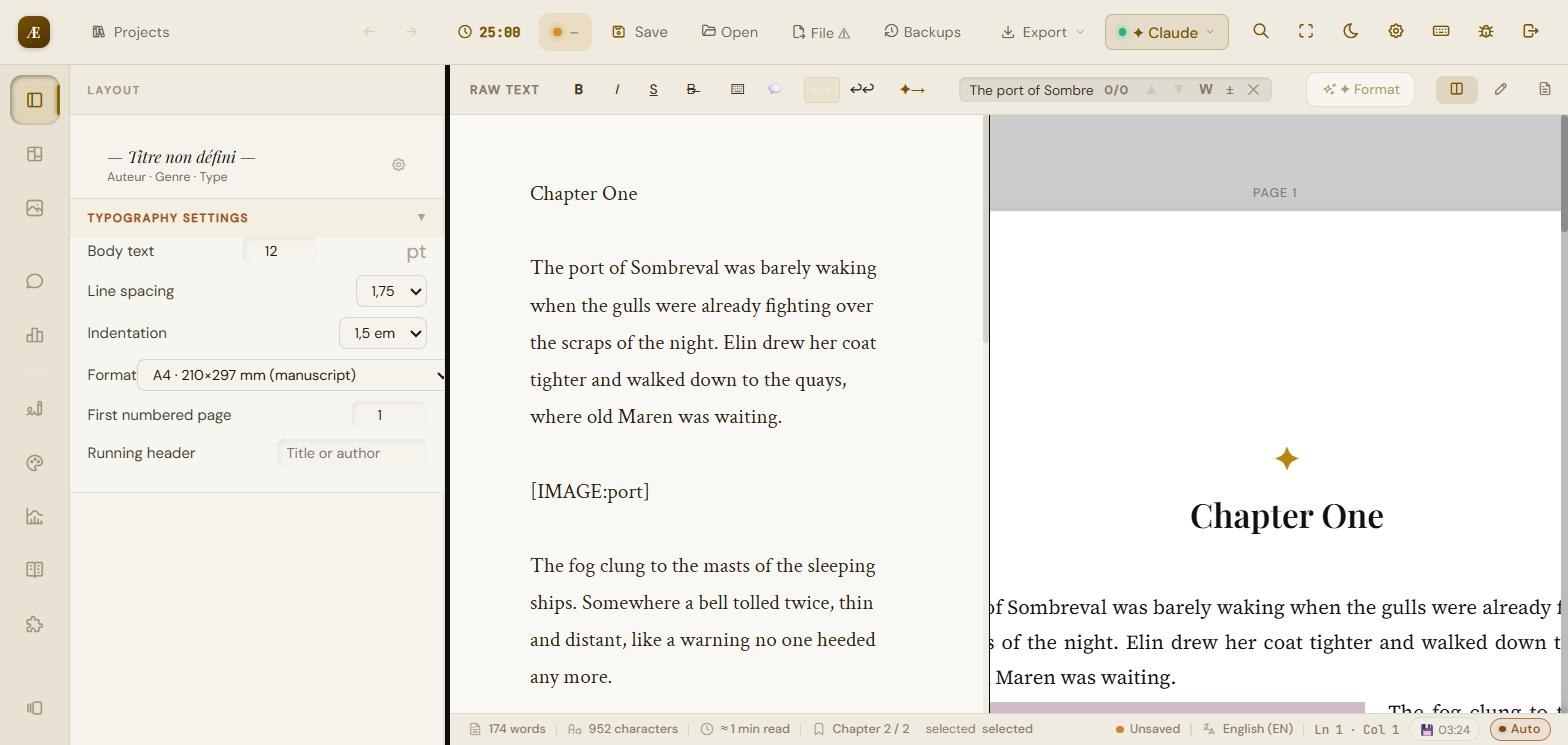Open the settings gear in top bar
This screenshot has width=1568, height=745.
point(1396,32)
